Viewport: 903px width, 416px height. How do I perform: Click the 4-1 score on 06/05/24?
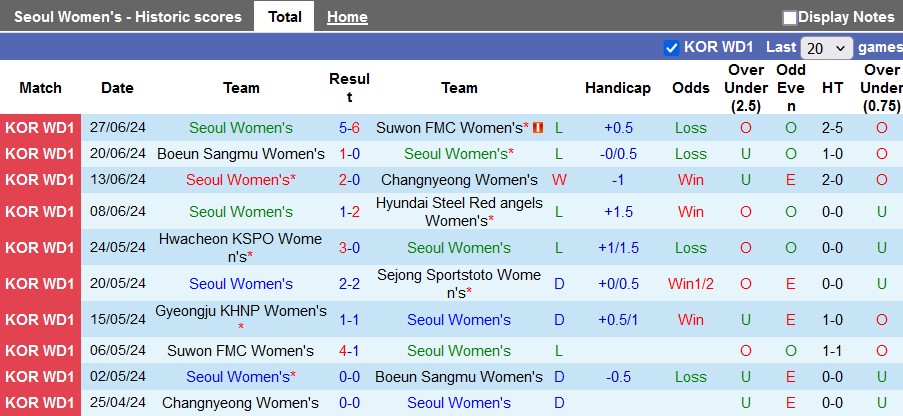pyautogui.click(x=349, y=350)
